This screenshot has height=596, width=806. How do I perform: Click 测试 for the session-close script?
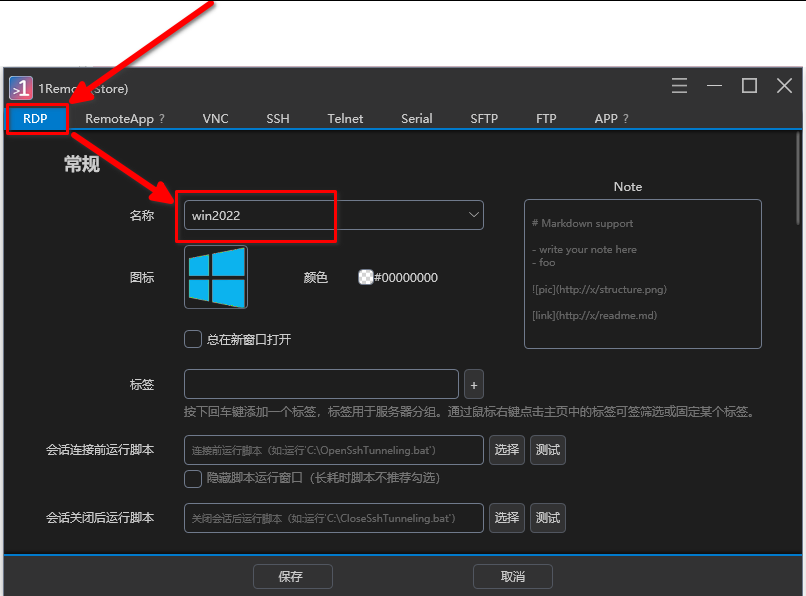click(547, 517)
